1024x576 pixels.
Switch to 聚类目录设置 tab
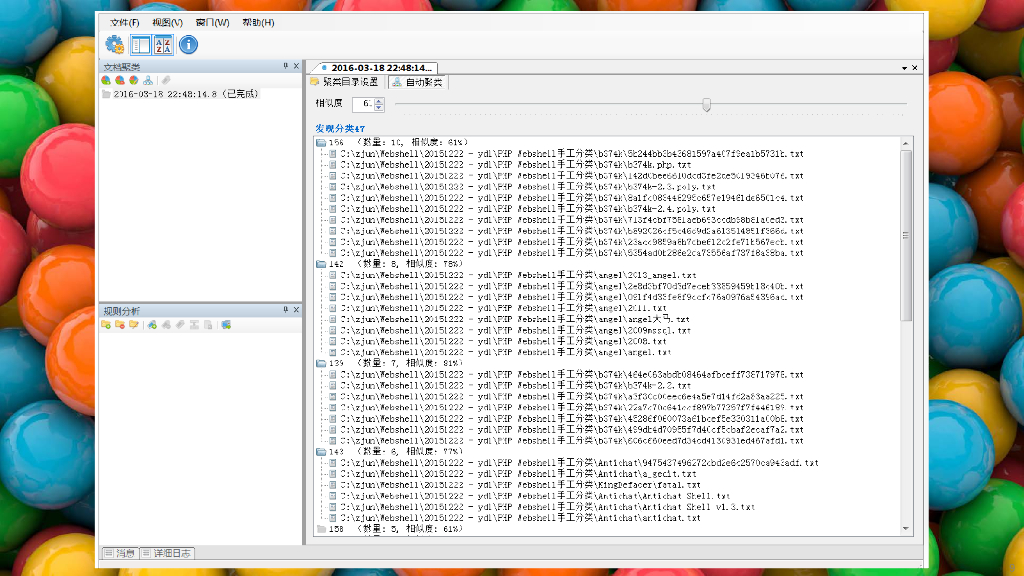point(344,82)
